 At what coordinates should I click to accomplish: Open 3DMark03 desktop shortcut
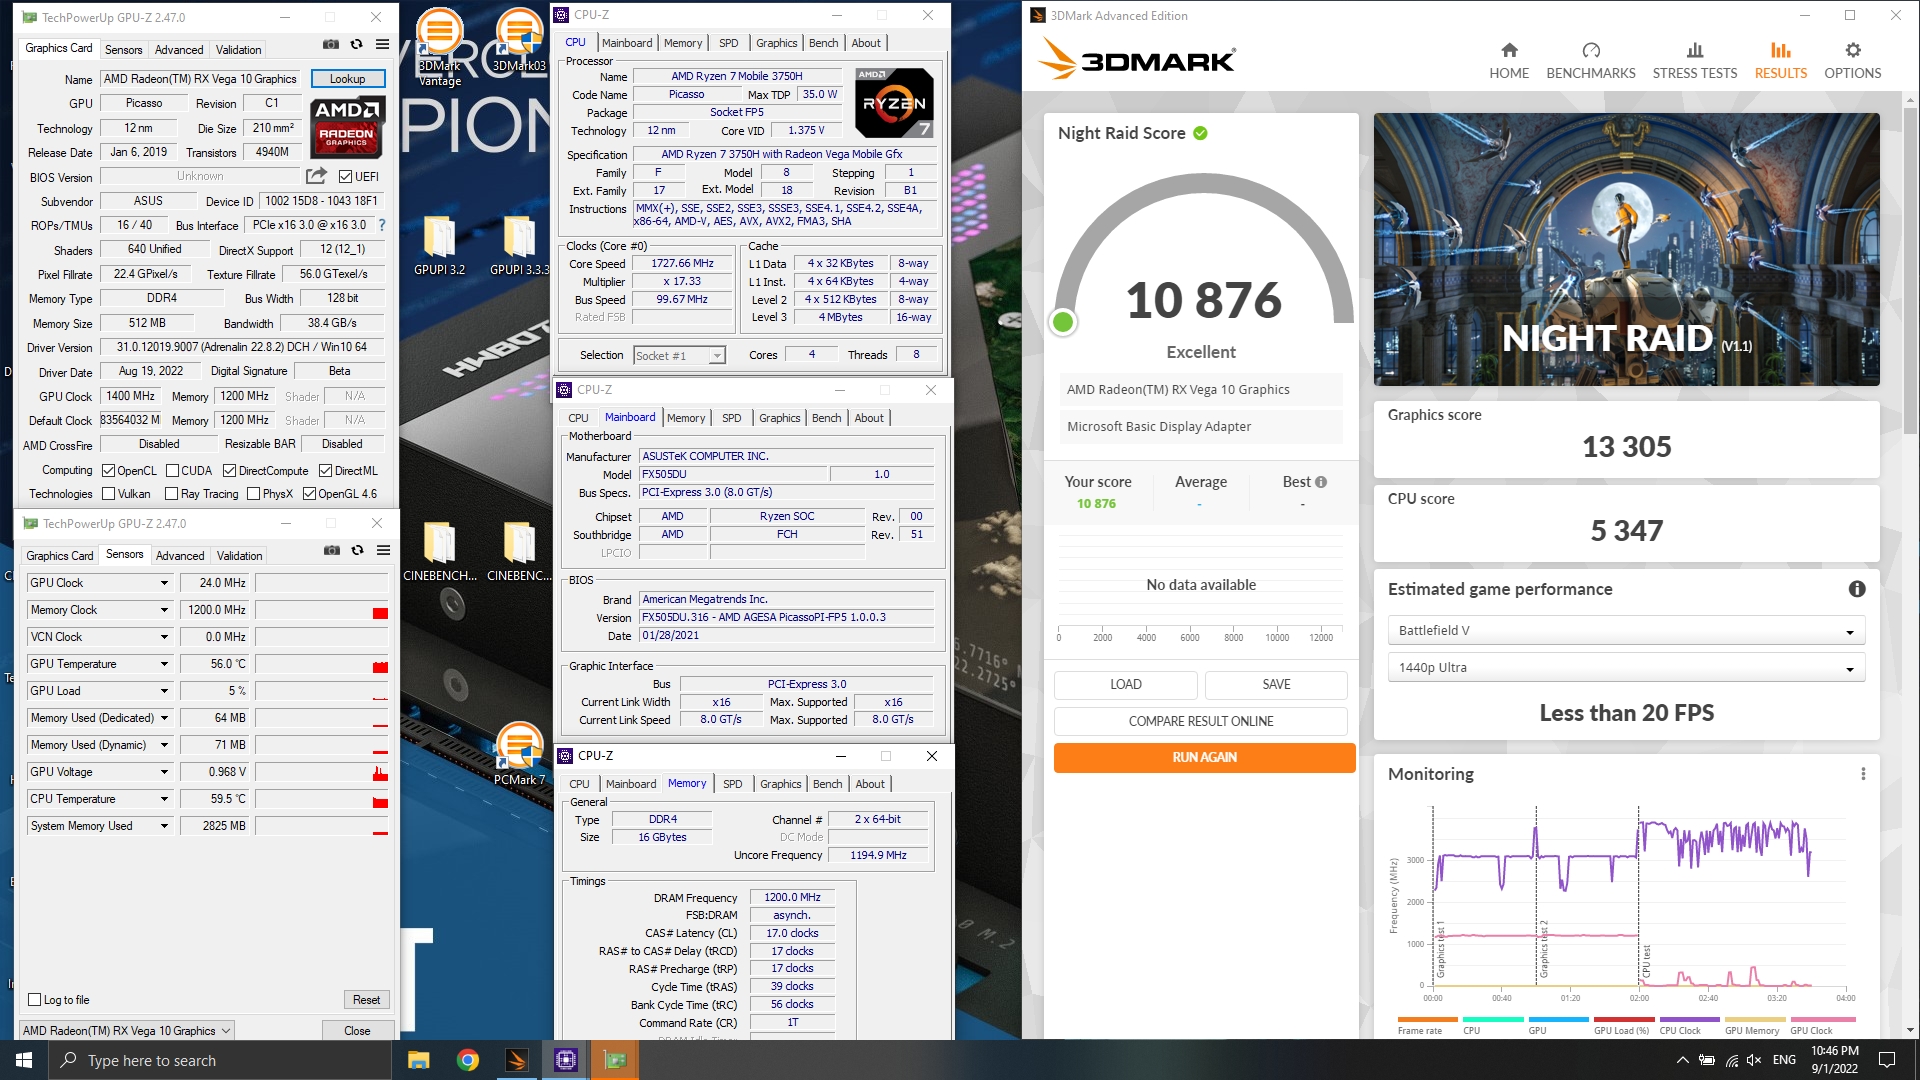point(519,40)
